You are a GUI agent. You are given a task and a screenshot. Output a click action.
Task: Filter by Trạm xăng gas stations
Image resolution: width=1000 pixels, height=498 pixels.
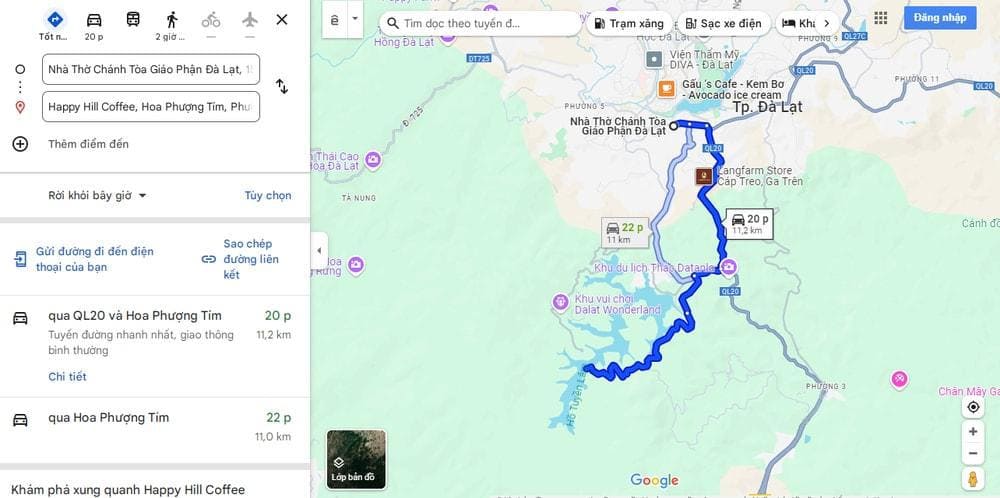[x=629, y=24]
